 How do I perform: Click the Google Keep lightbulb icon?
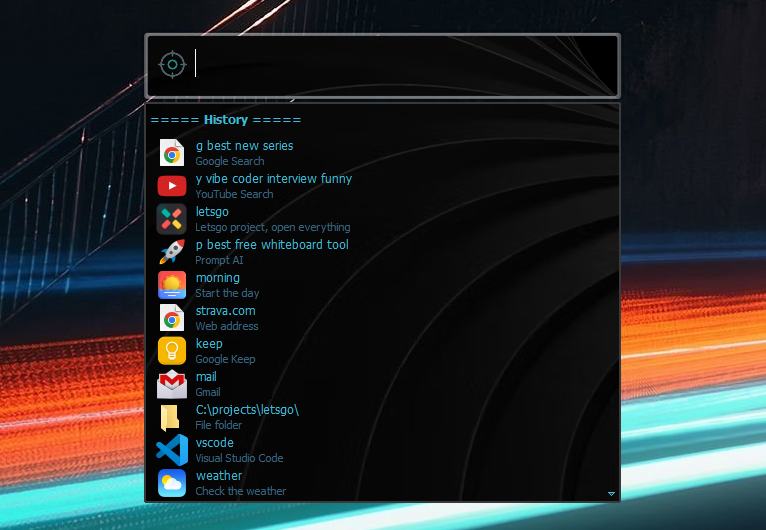point(172,351)
